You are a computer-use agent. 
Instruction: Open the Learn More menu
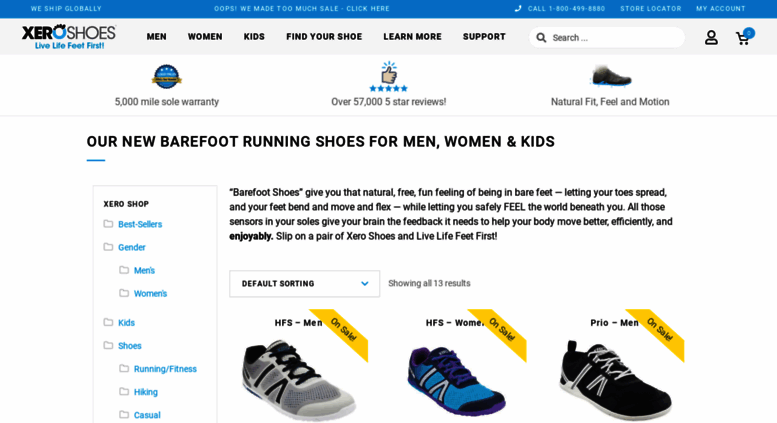(x=412, y=37)
